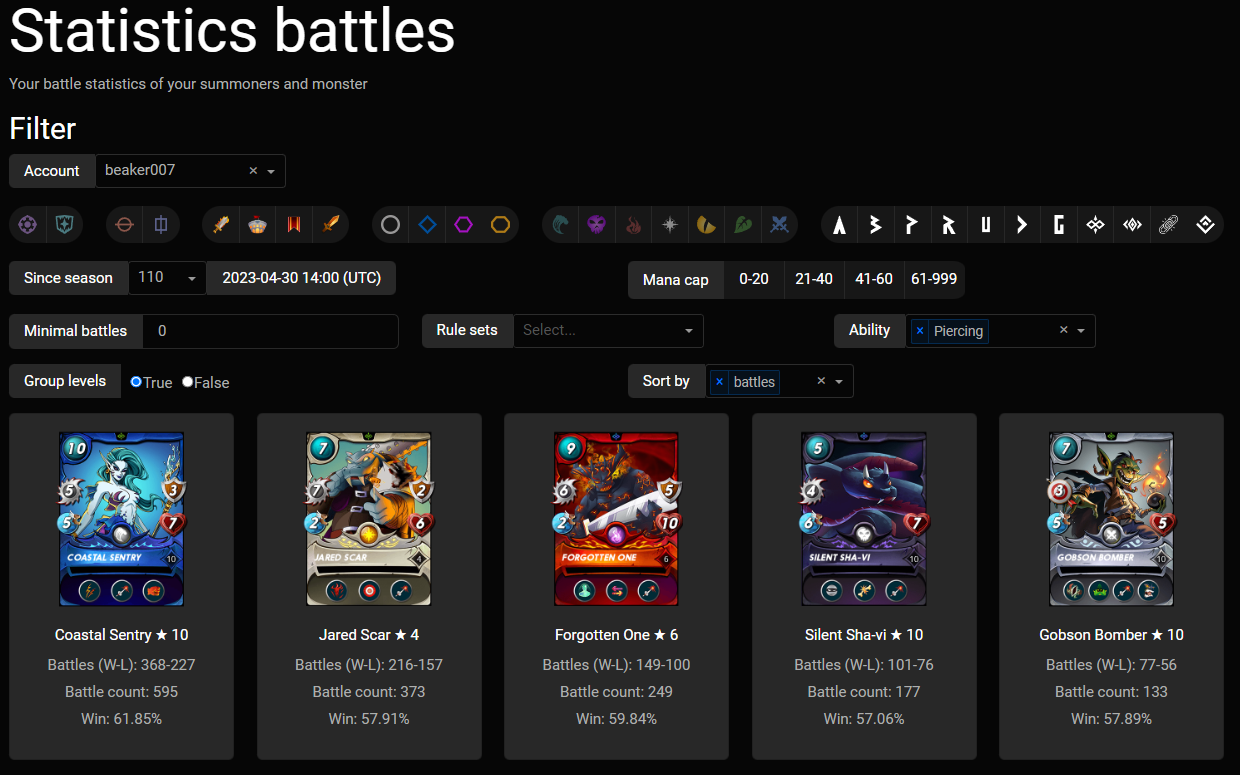Set Group levels to True

click(x=136, y=382)
